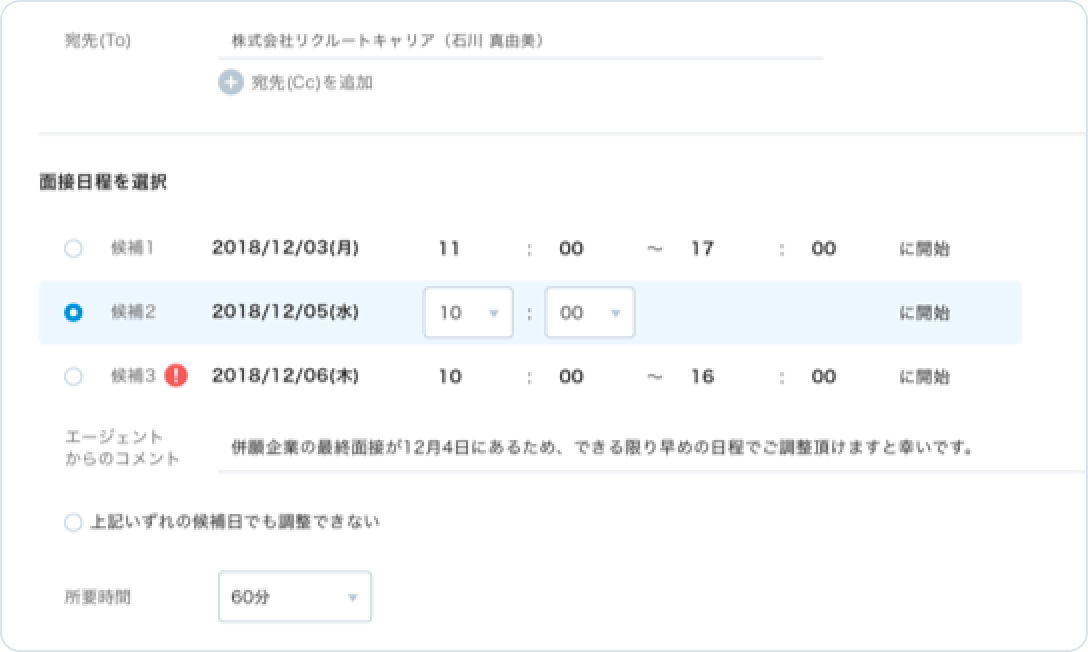Choose the 候補3 radio button
This screenshot has height=652, width=1088.
point(73,377)
